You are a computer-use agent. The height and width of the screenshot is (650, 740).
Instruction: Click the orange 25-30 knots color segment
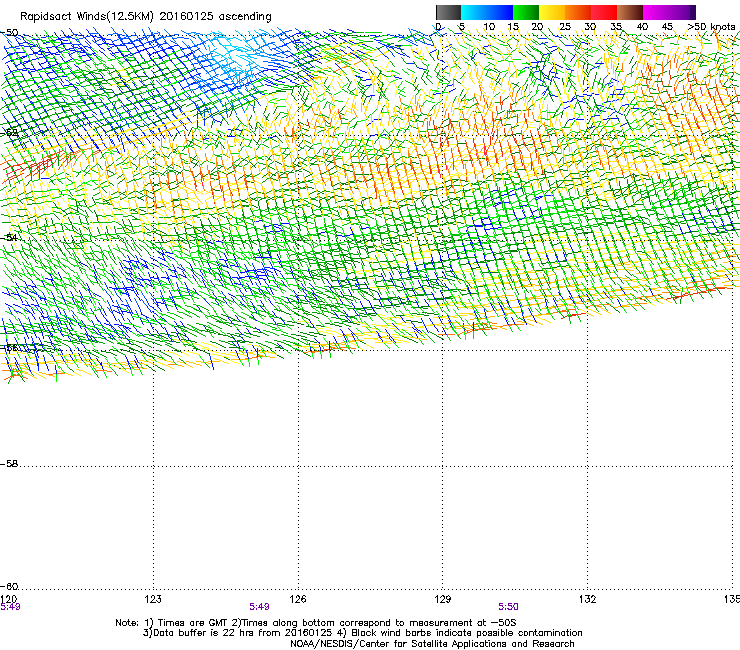tap(578, 12)
